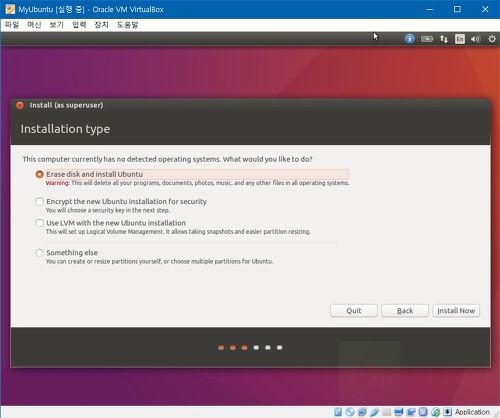
Task: Open the 장치 menu
Action: [x=102, y=25]
